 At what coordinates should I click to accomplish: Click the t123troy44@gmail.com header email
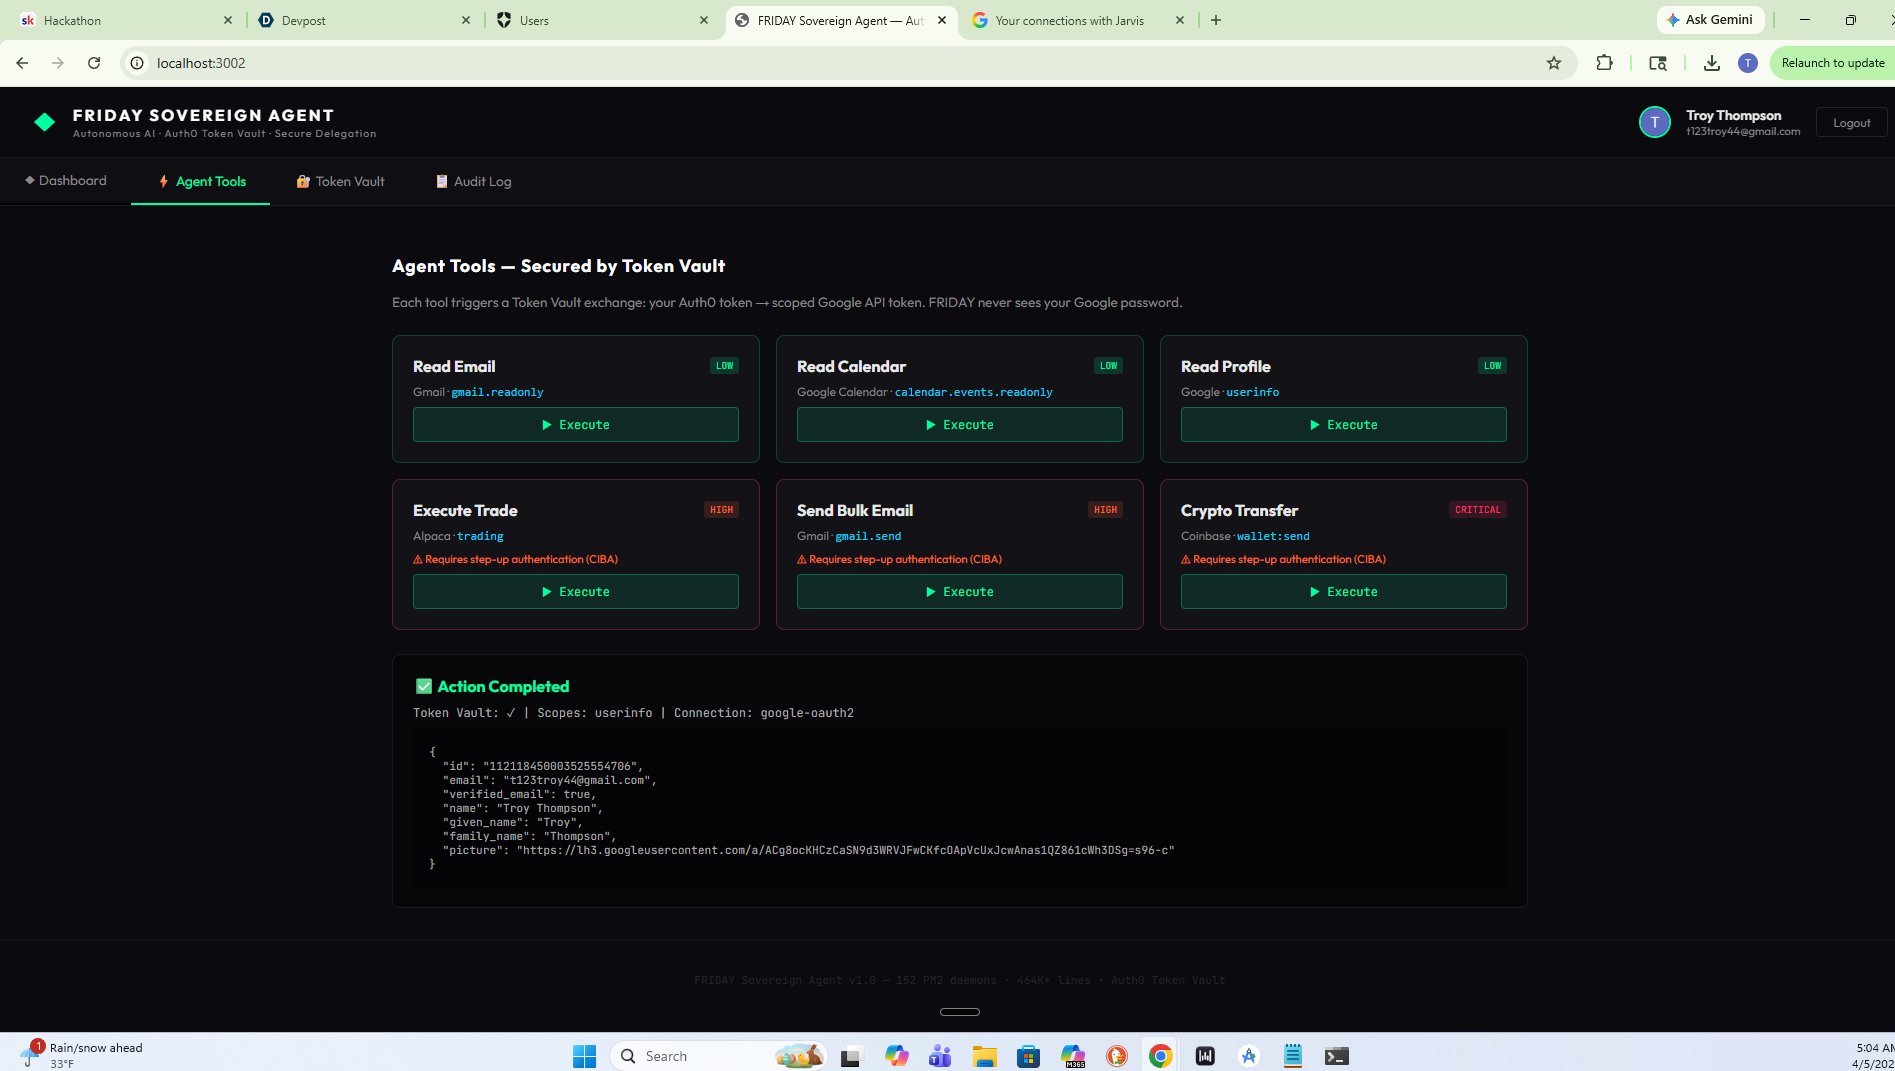coord(1743,131)
